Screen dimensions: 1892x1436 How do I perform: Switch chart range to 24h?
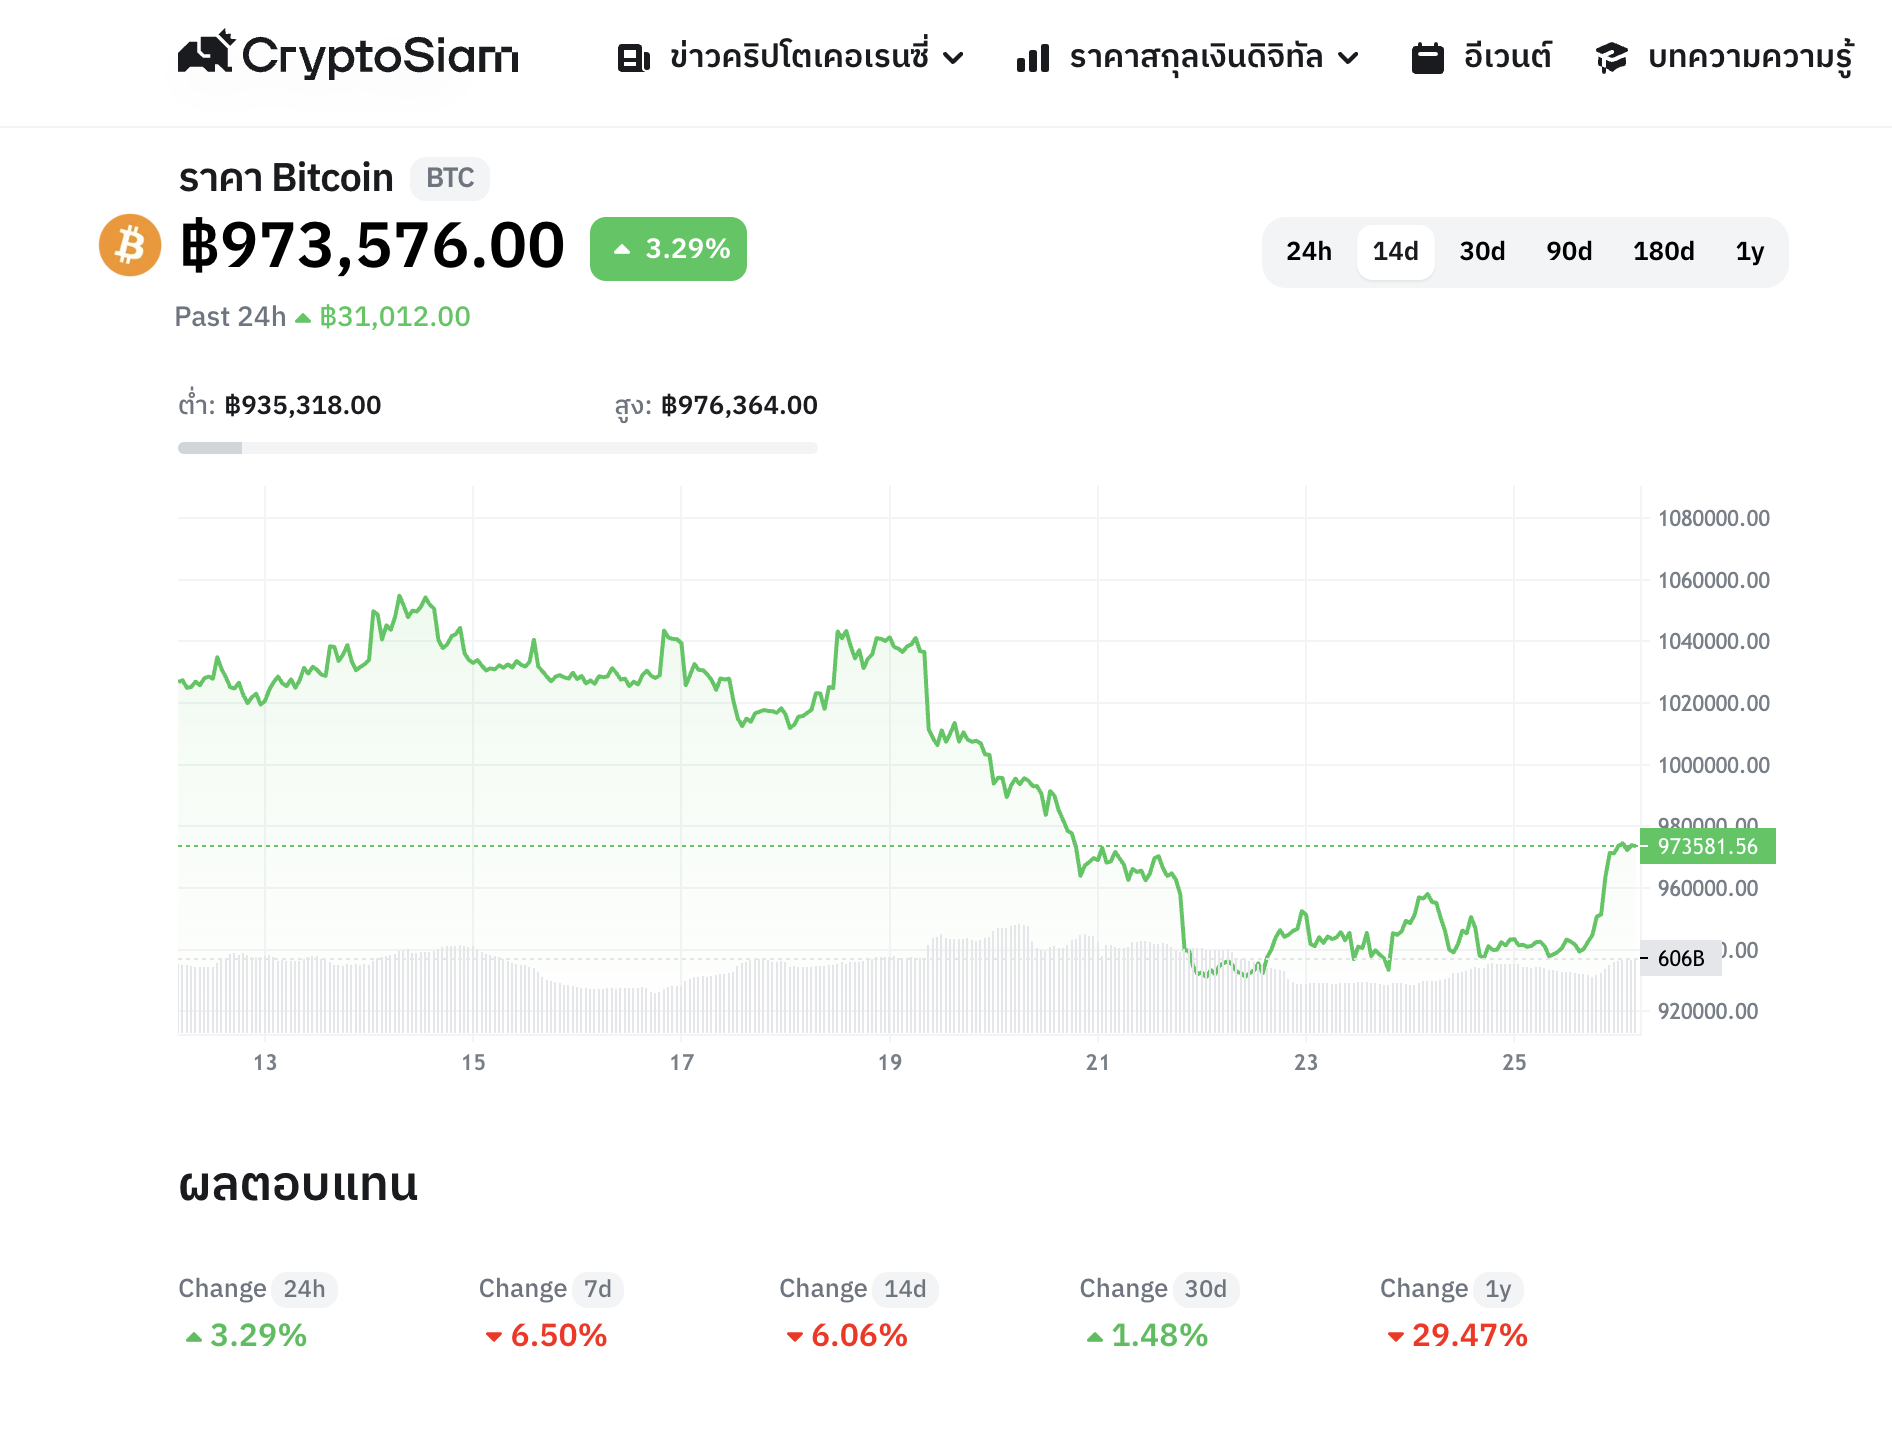click(x=1309, y=252)
